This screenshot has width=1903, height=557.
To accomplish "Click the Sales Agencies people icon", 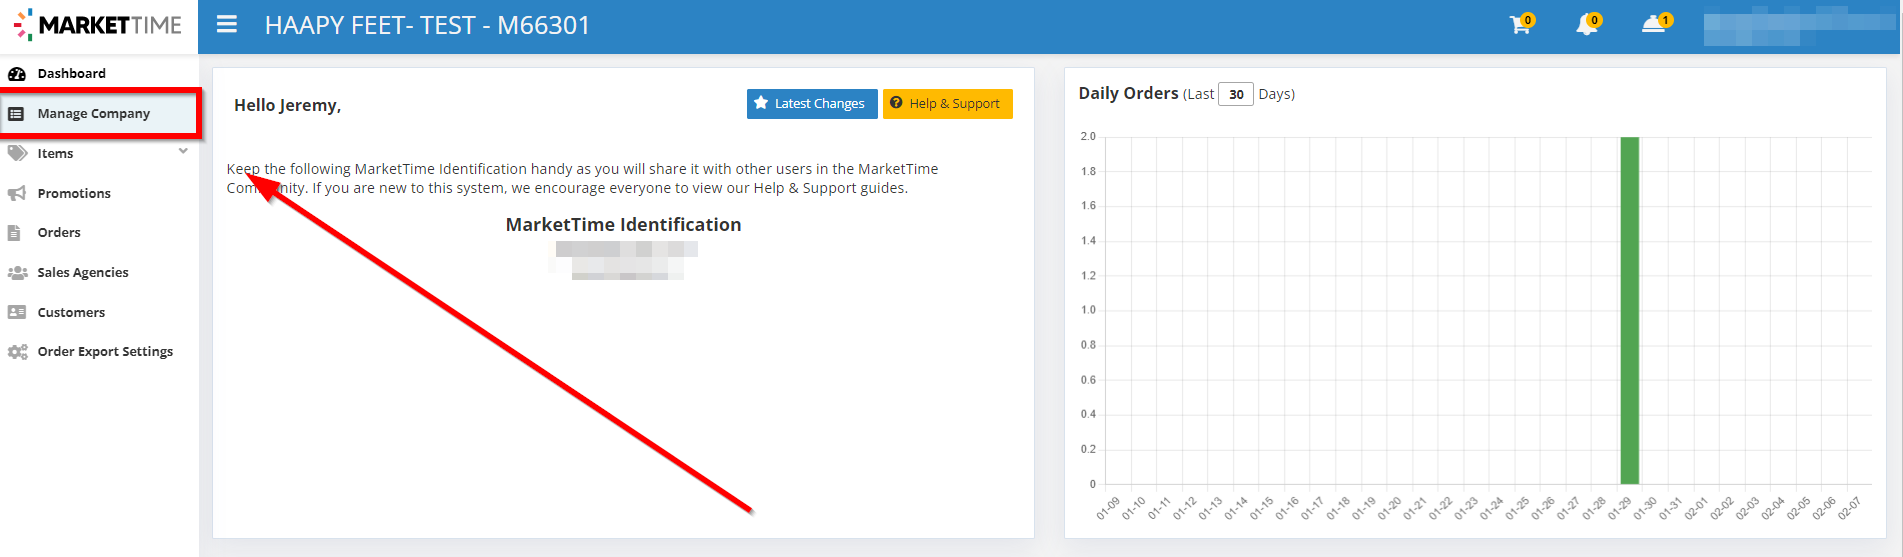I will (x=17, y=272).
